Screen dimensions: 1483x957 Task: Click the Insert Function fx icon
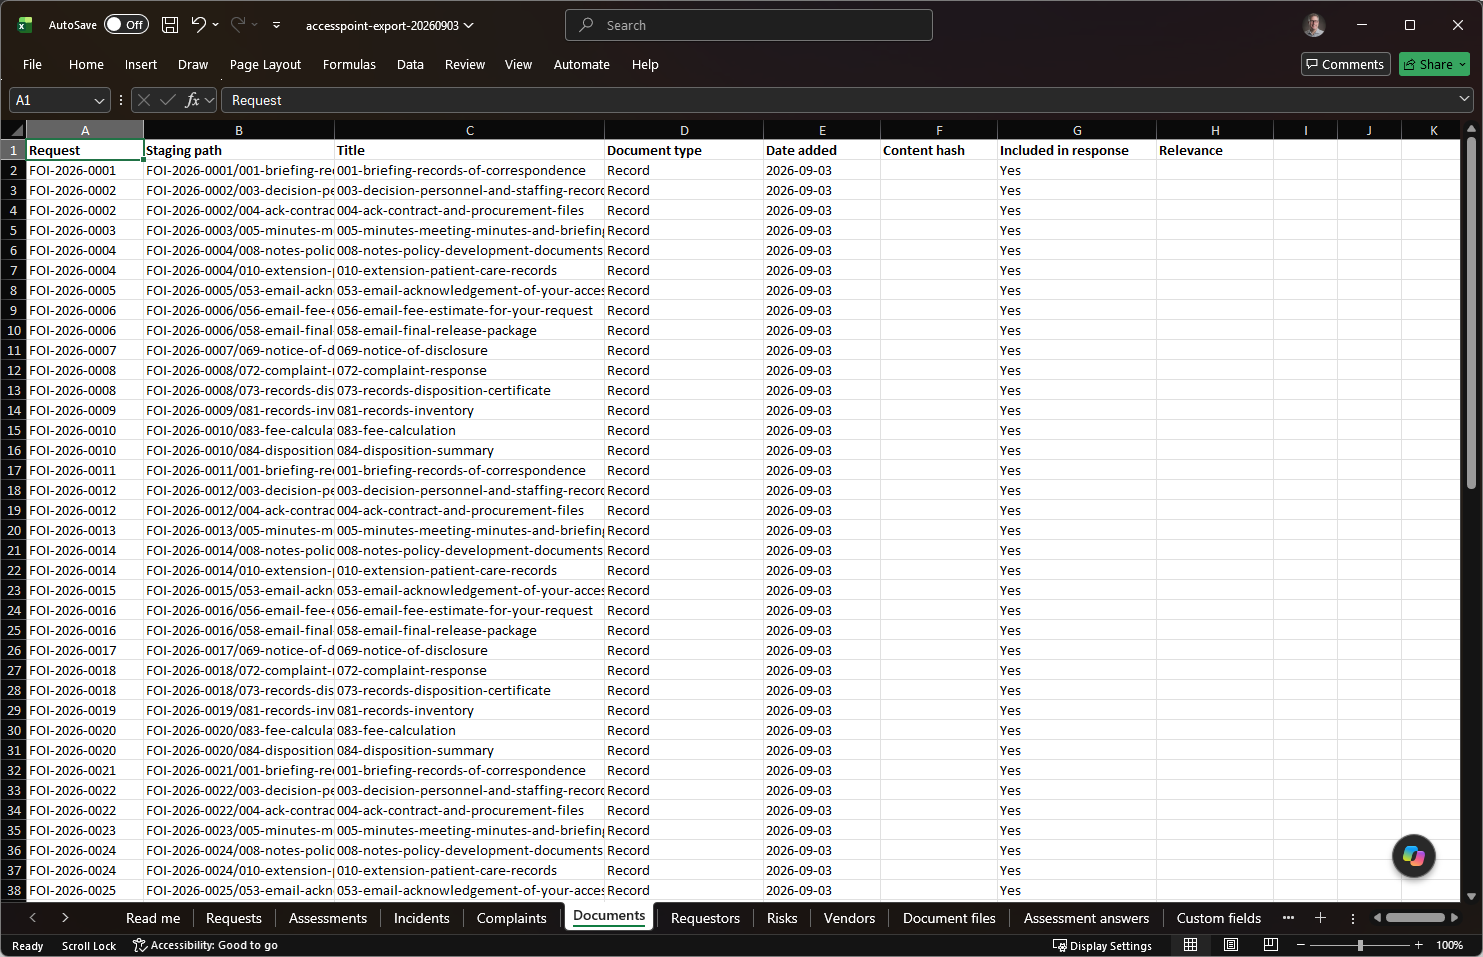click(x=192, y=100)
